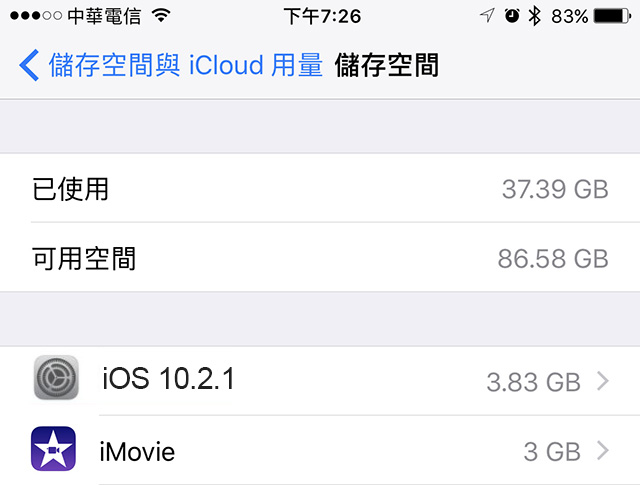640x485 pixels.
Task: Tap the blue back chevron arrow
Action: click(x=29, y=65)
